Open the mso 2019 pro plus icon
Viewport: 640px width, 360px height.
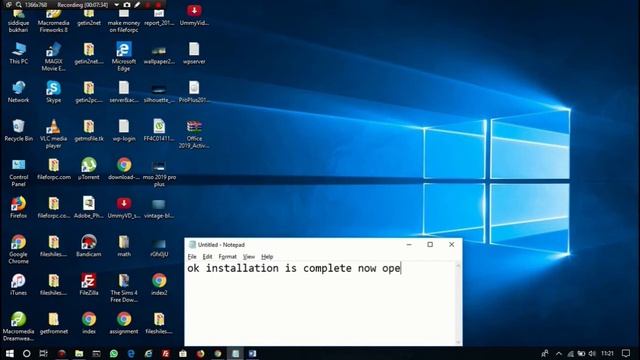[x=159, y=172]
